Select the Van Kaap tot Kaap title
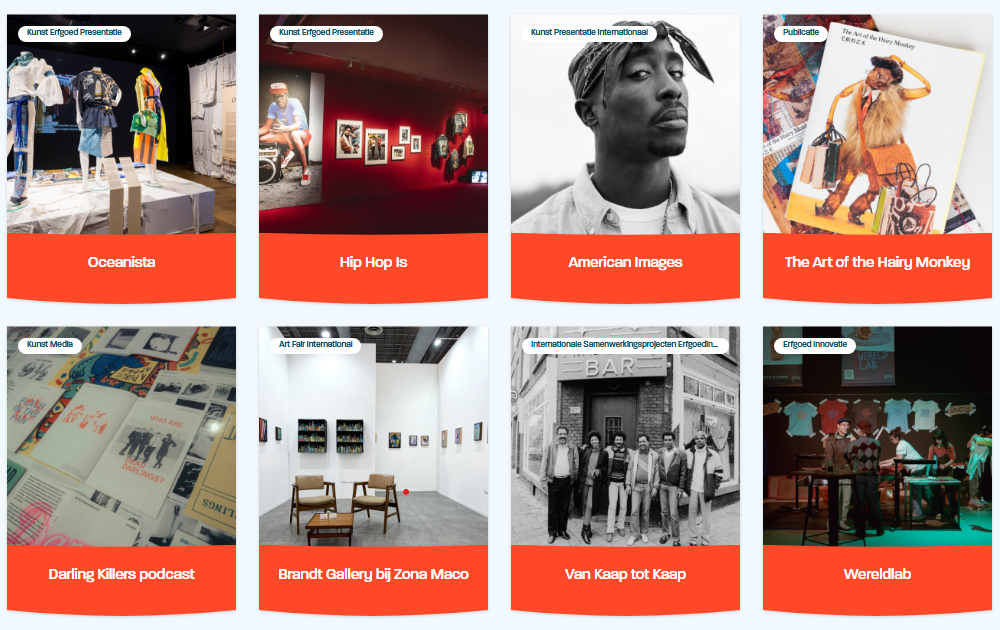Viewport: 1000px width, 630px height. (x=625, y=574)
